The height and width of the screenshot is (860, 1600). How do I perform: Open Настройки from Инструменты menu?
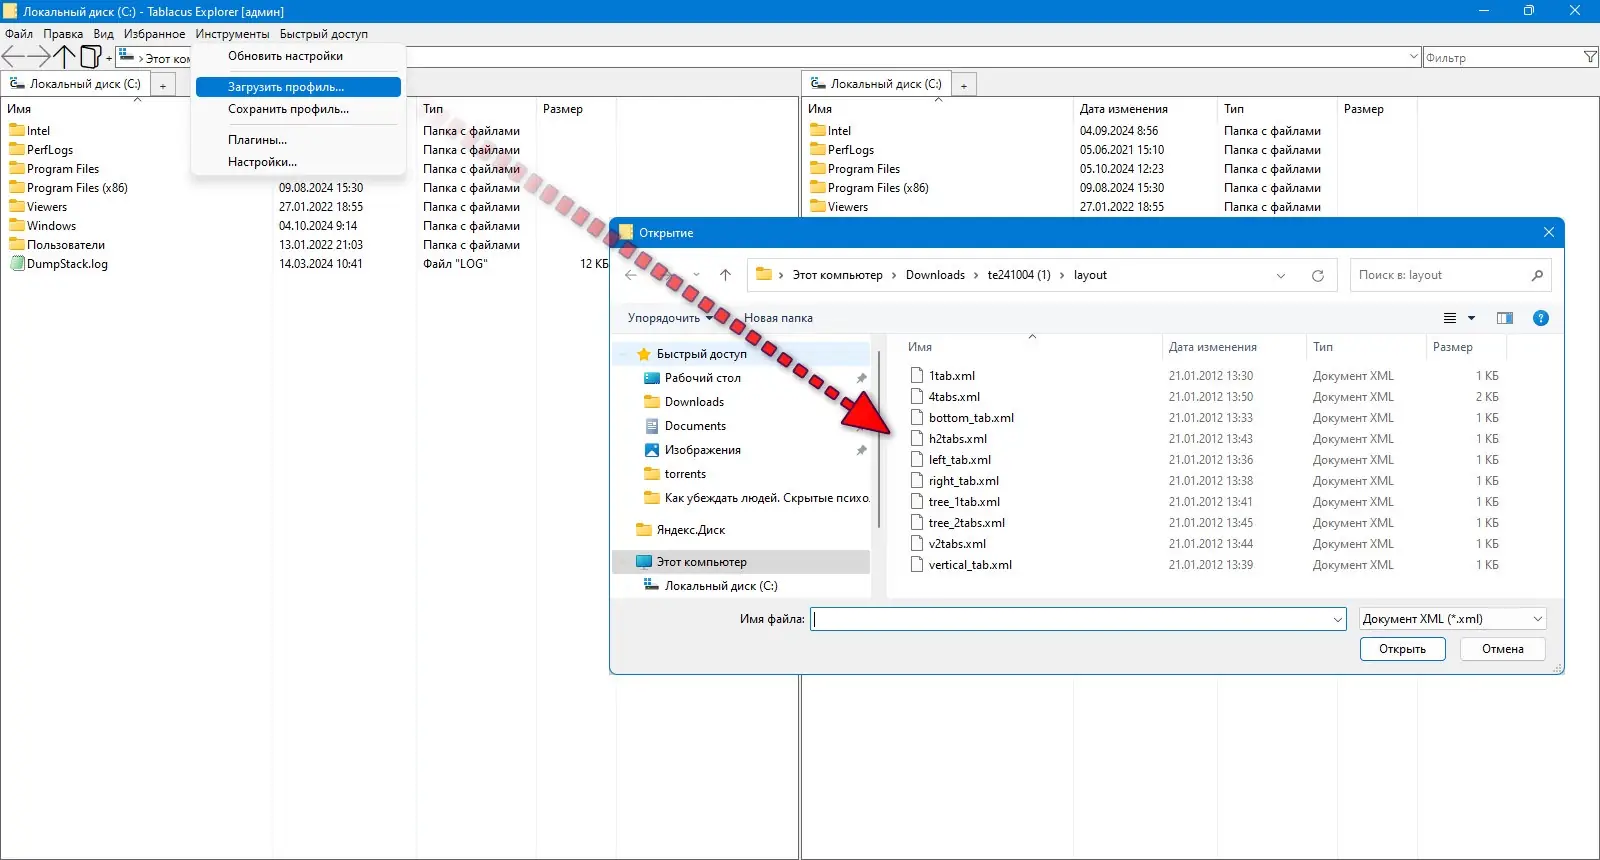[x=298, y=162]
